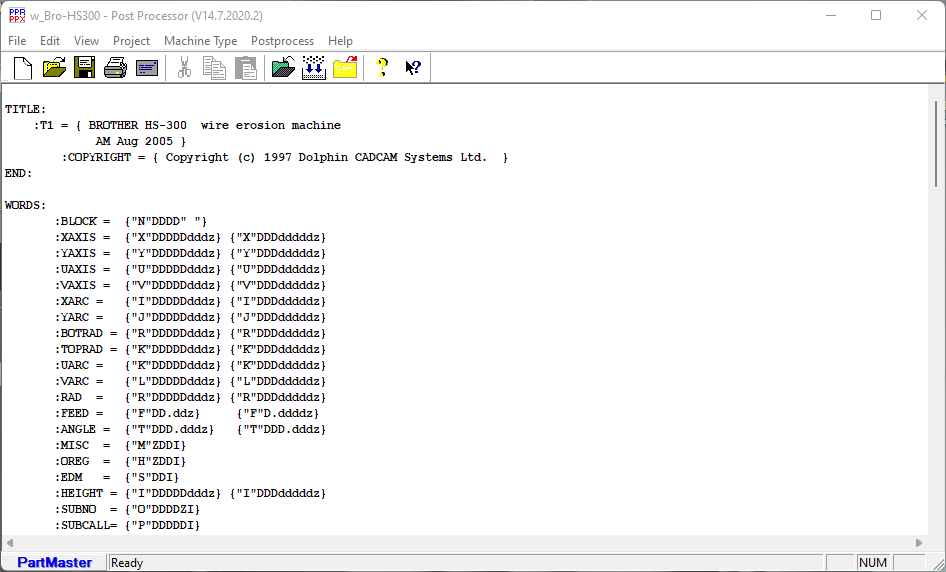Click the Ready status text

(x=127, y=563)
